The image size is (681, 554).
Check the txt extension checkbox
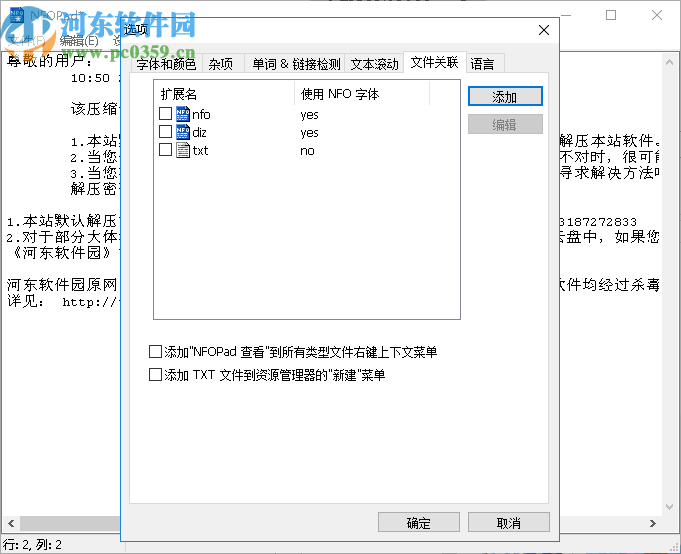click(165, 150)
